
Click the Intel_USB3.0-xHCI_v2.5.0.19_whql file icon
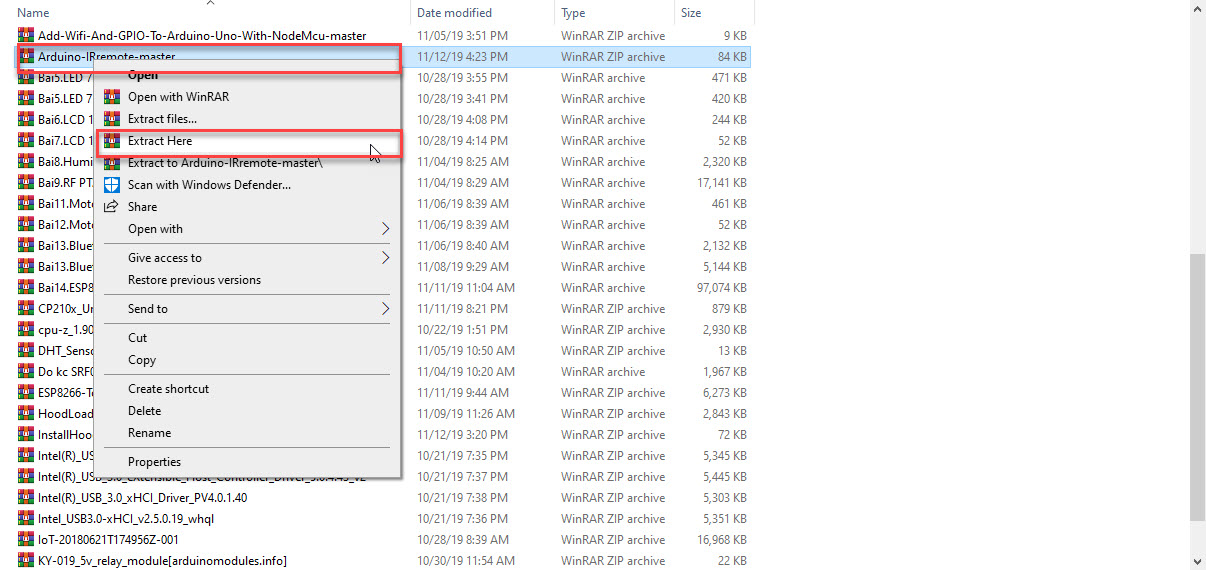pyautogui.click(x=26, y=519)
